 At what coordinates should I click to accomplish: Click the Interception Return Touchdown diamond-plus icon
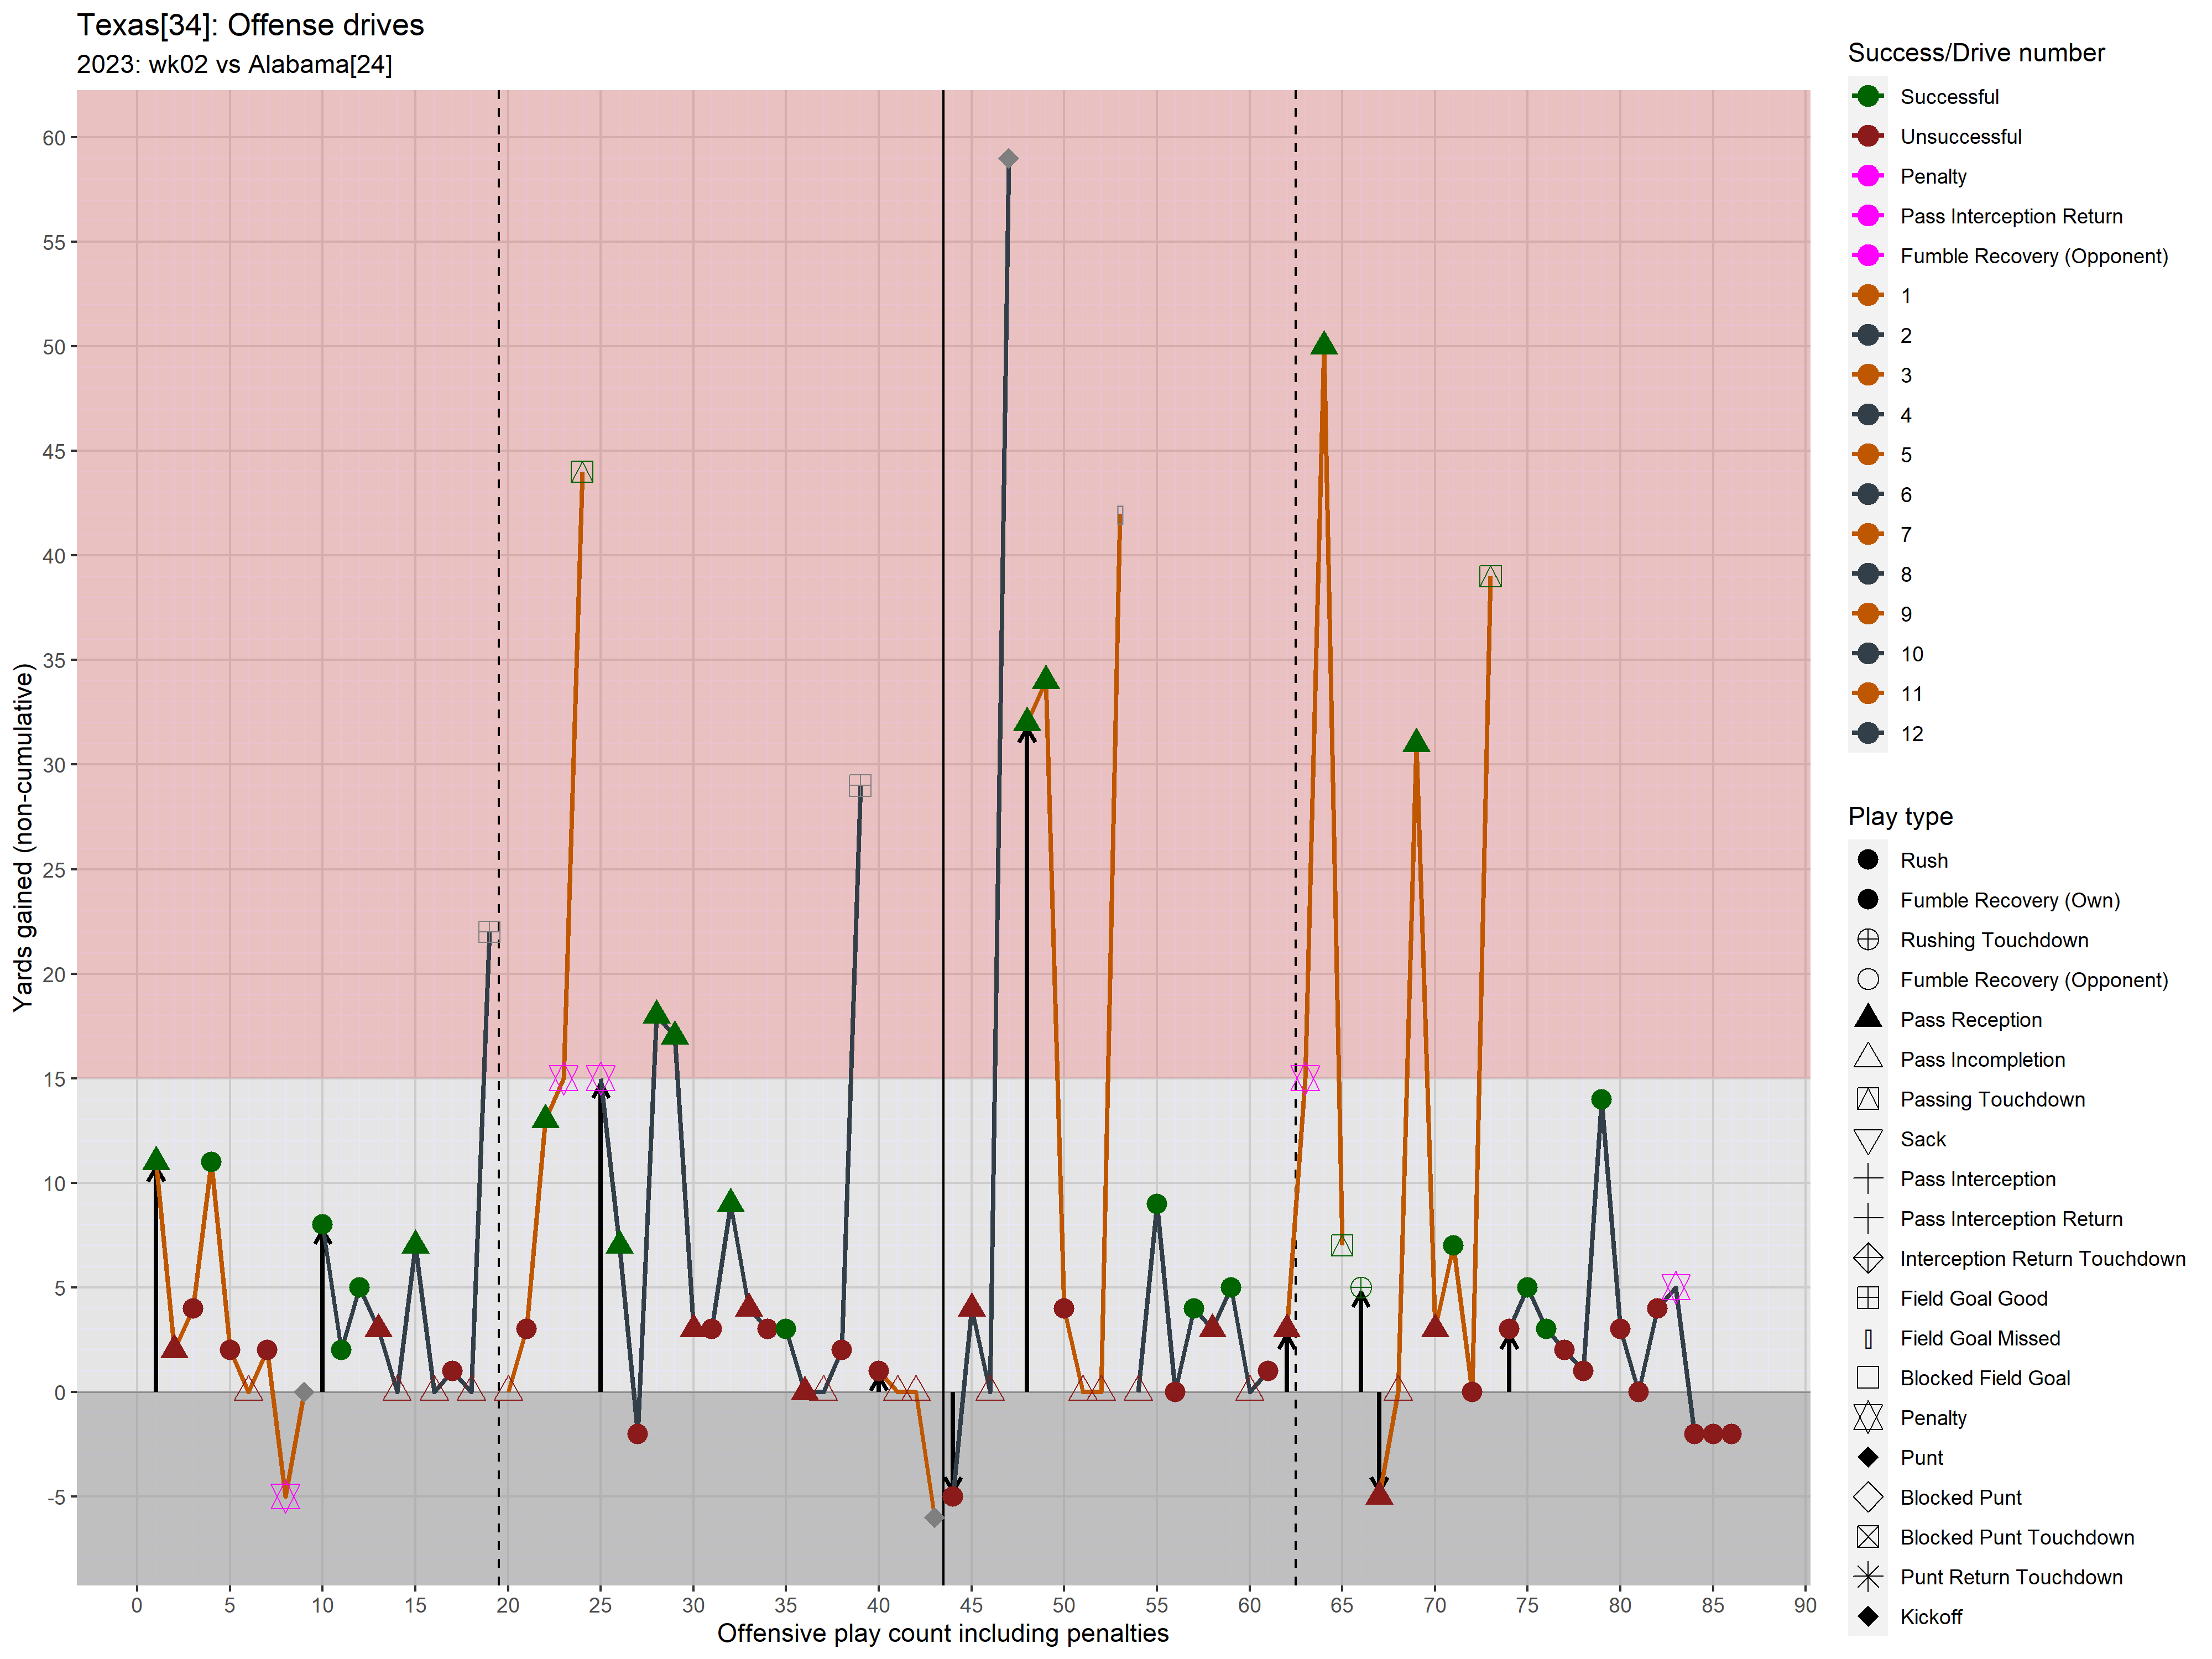point(1867,1258)
